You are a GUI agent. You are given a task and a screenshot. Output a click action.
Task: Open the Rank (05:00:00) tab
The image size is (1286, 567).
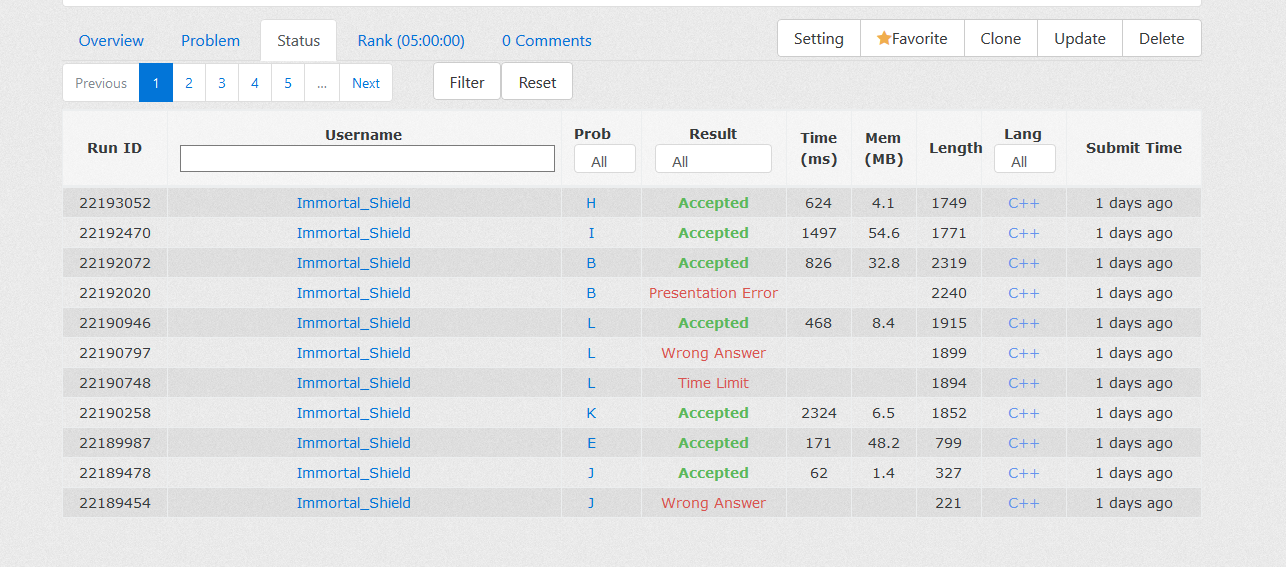pos(411,41)
